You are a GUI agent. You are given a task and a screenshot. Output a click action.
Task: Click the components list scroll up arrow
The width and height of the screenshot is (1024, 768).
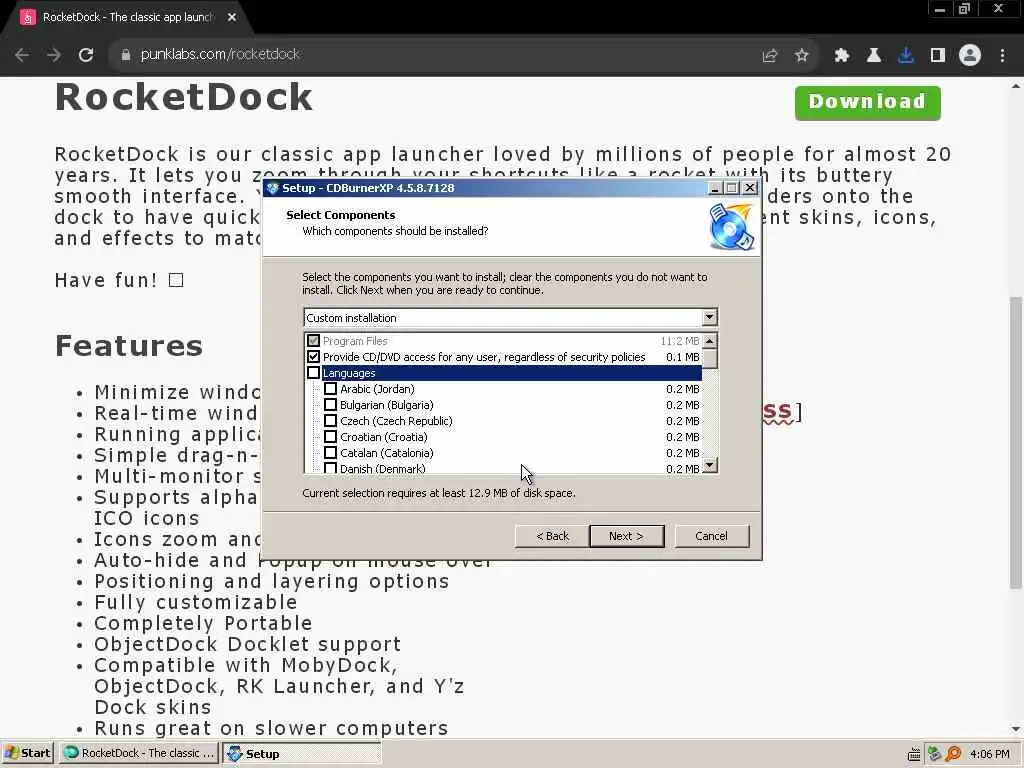[710, 341]
